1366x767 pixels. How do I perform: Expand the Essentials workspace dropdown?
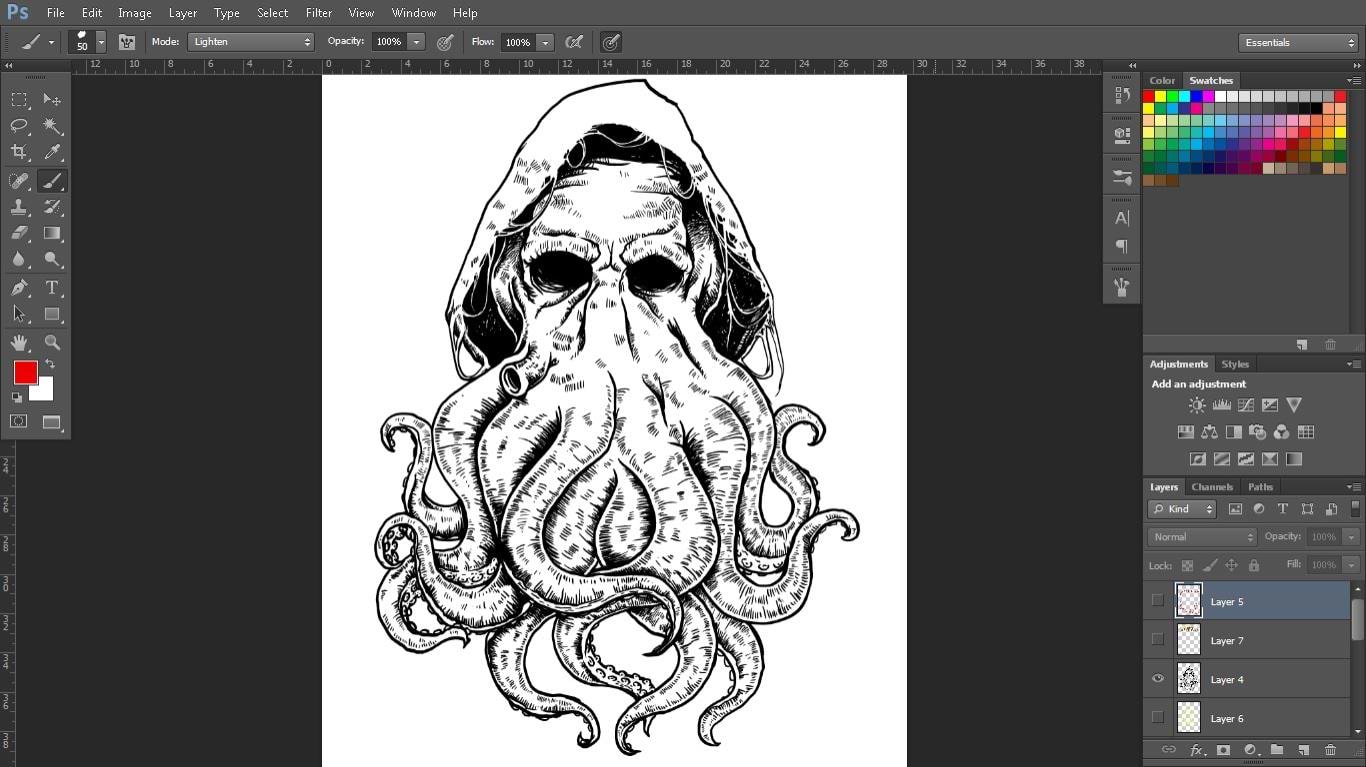coord(1297,43)
